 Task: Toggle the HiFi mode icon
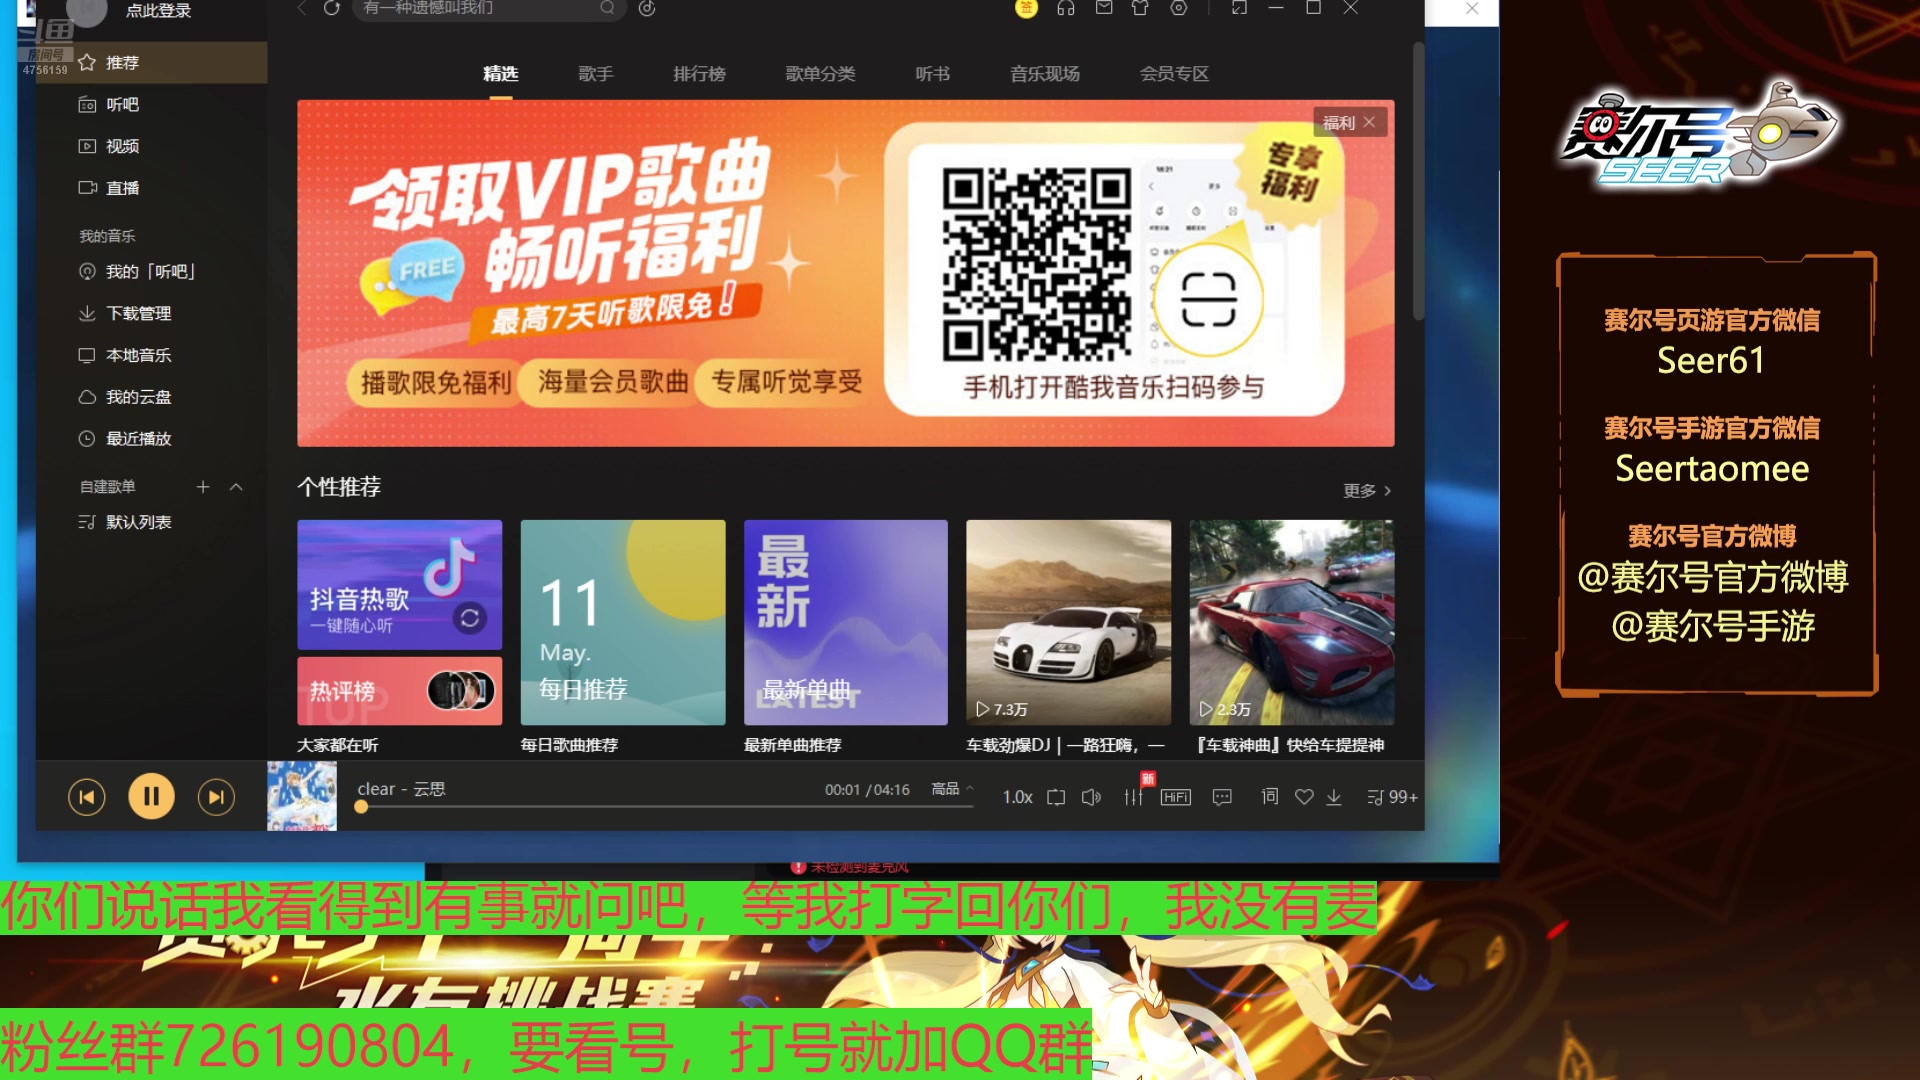tap(1176, 797)
